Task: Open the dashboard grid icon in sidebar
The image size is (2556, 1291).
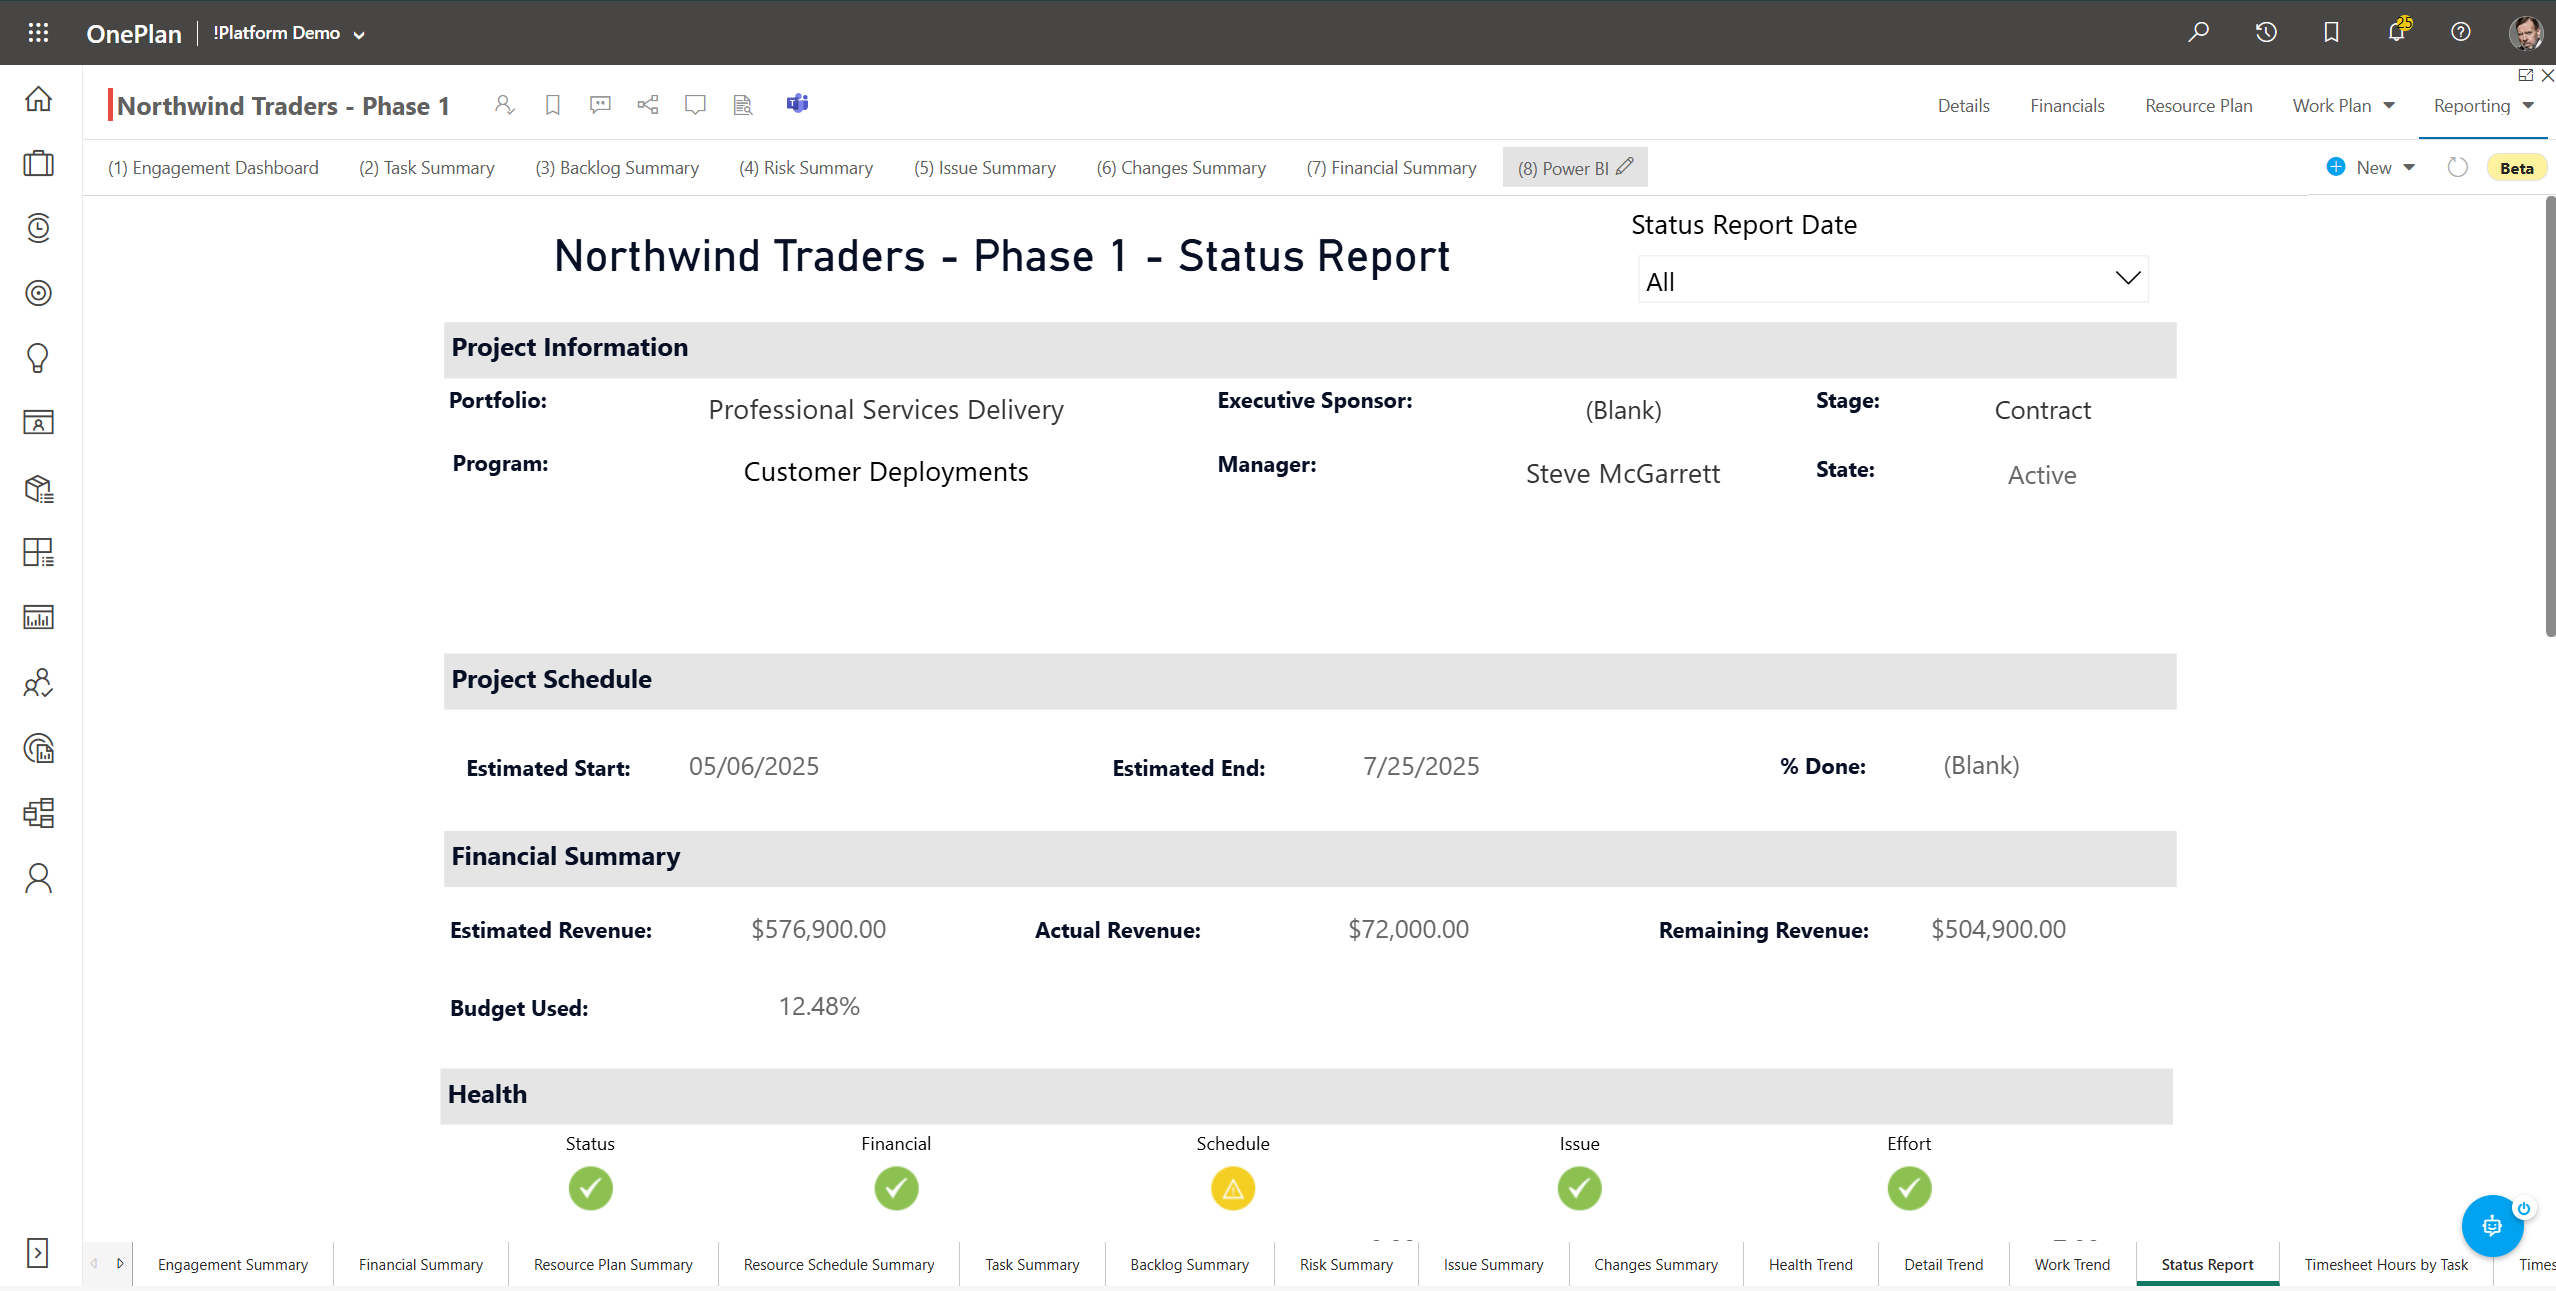Action: [x=38, y=553]
